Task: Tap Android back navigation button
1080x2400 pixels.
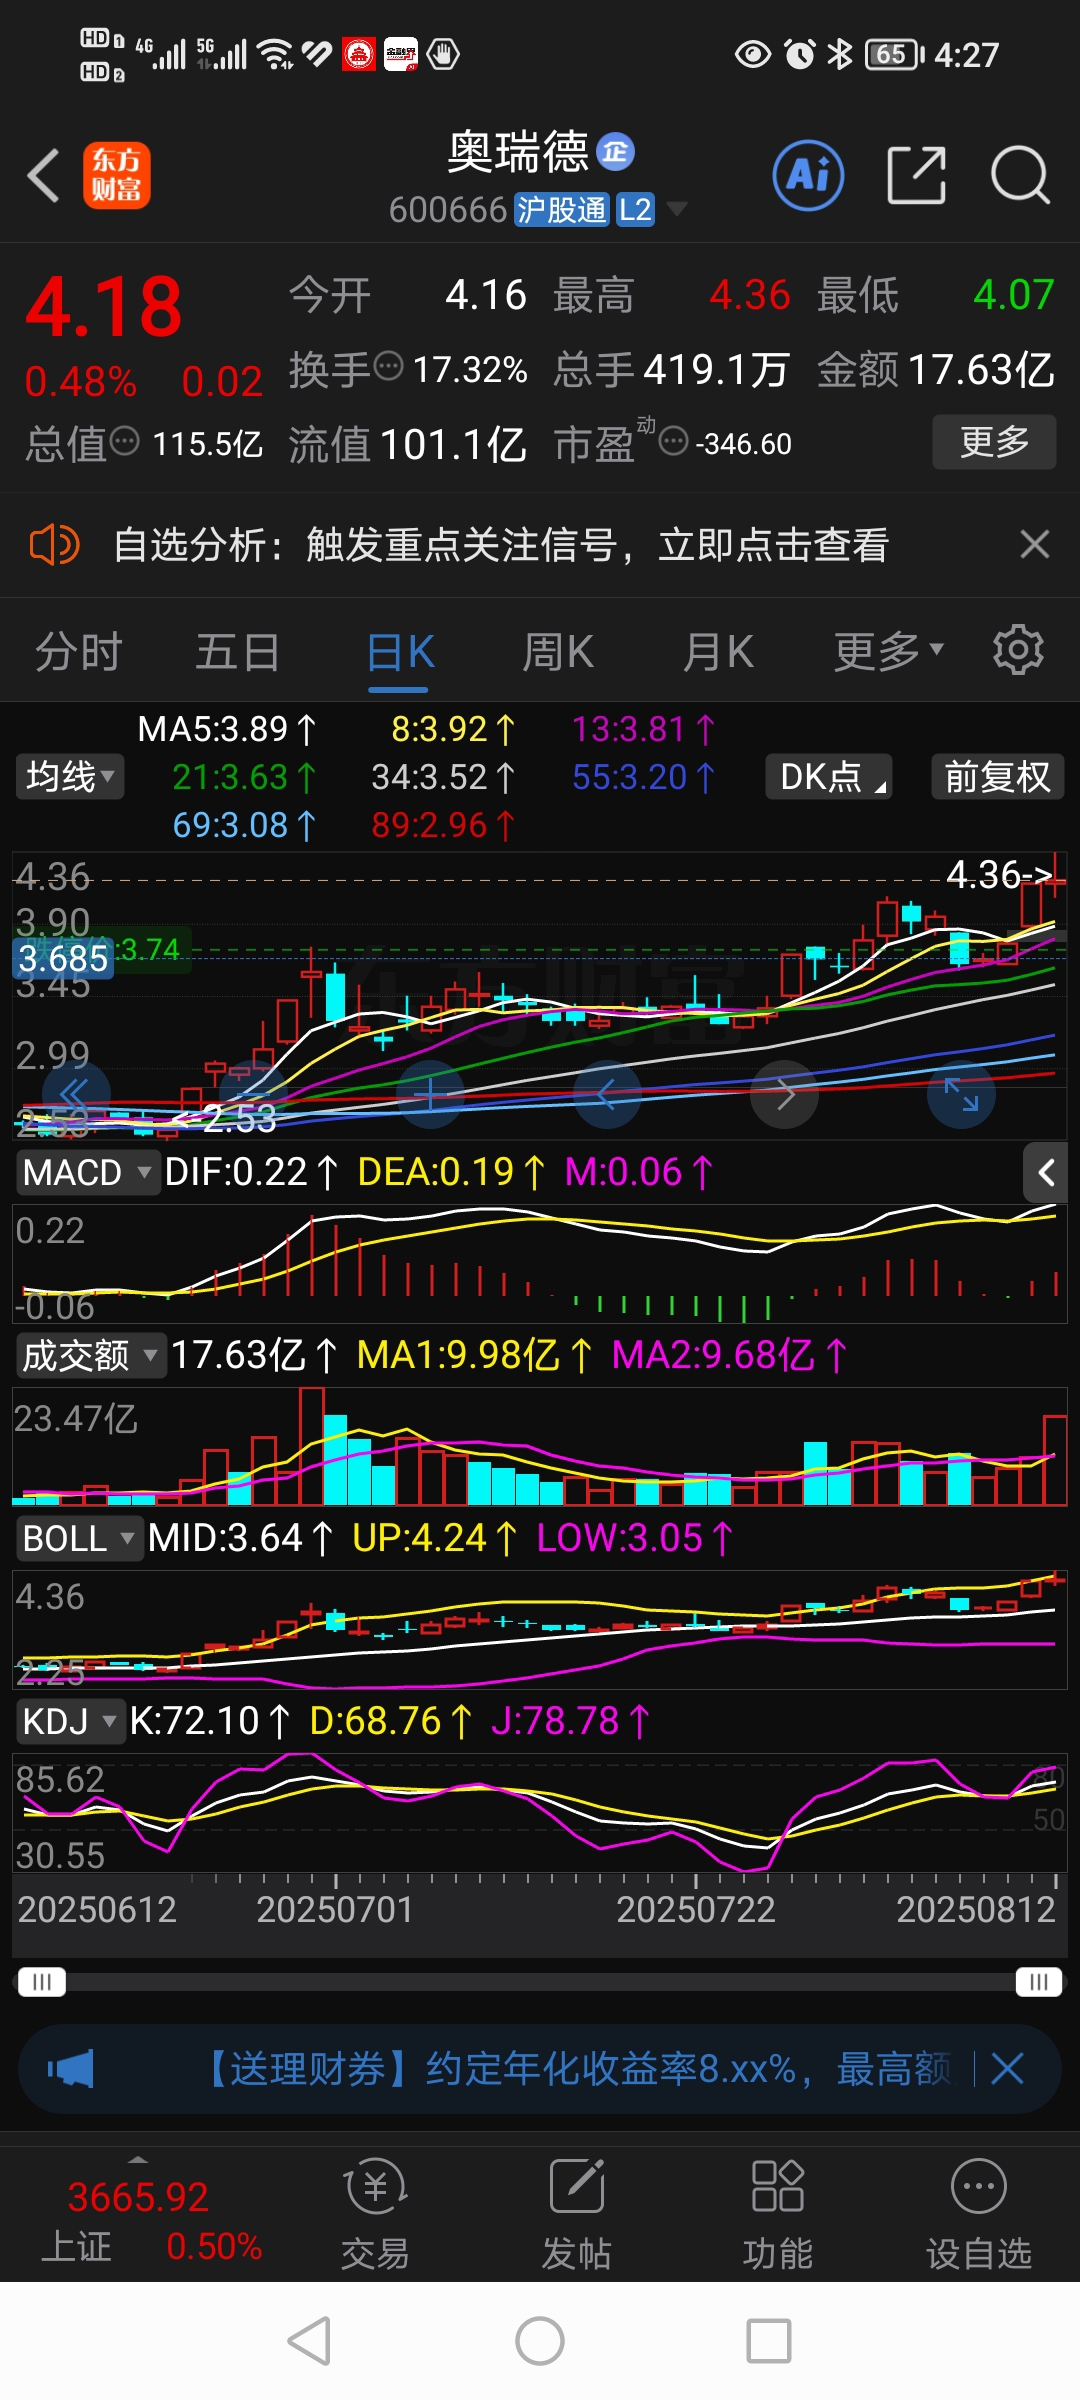Action: 309,2342
